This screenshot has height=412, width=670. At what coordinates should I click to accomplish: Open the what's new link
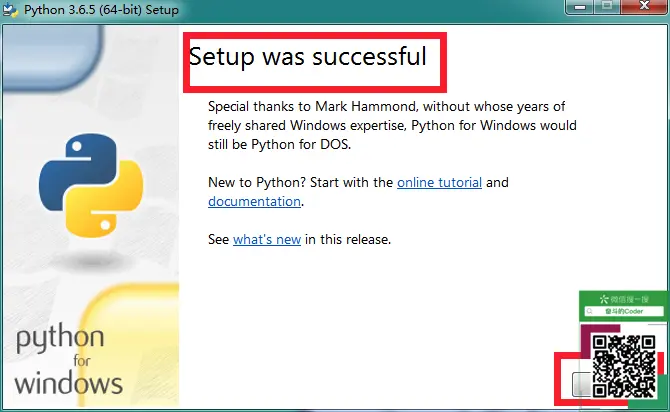tap(267, 239)
